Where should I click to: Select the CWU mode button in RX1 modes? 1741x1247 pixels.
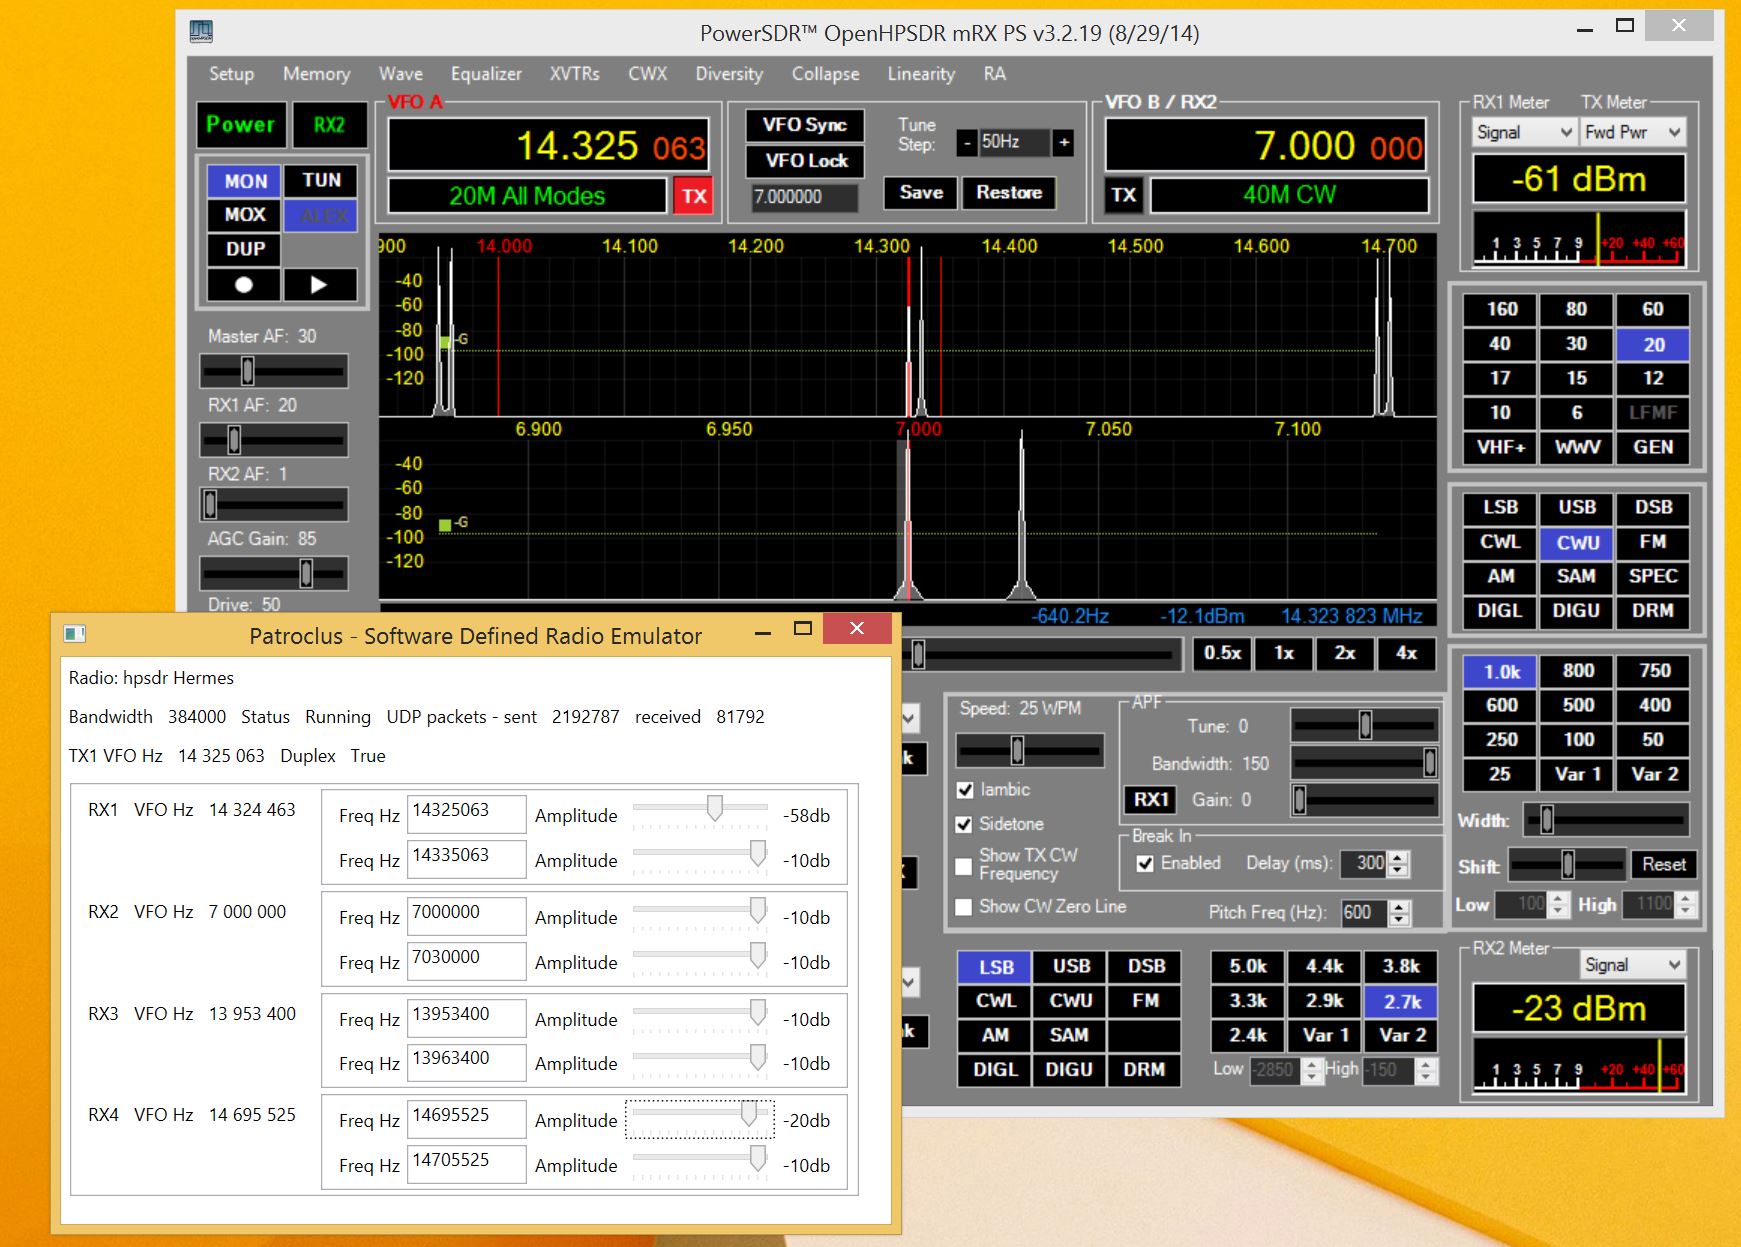click(1577, 542)
